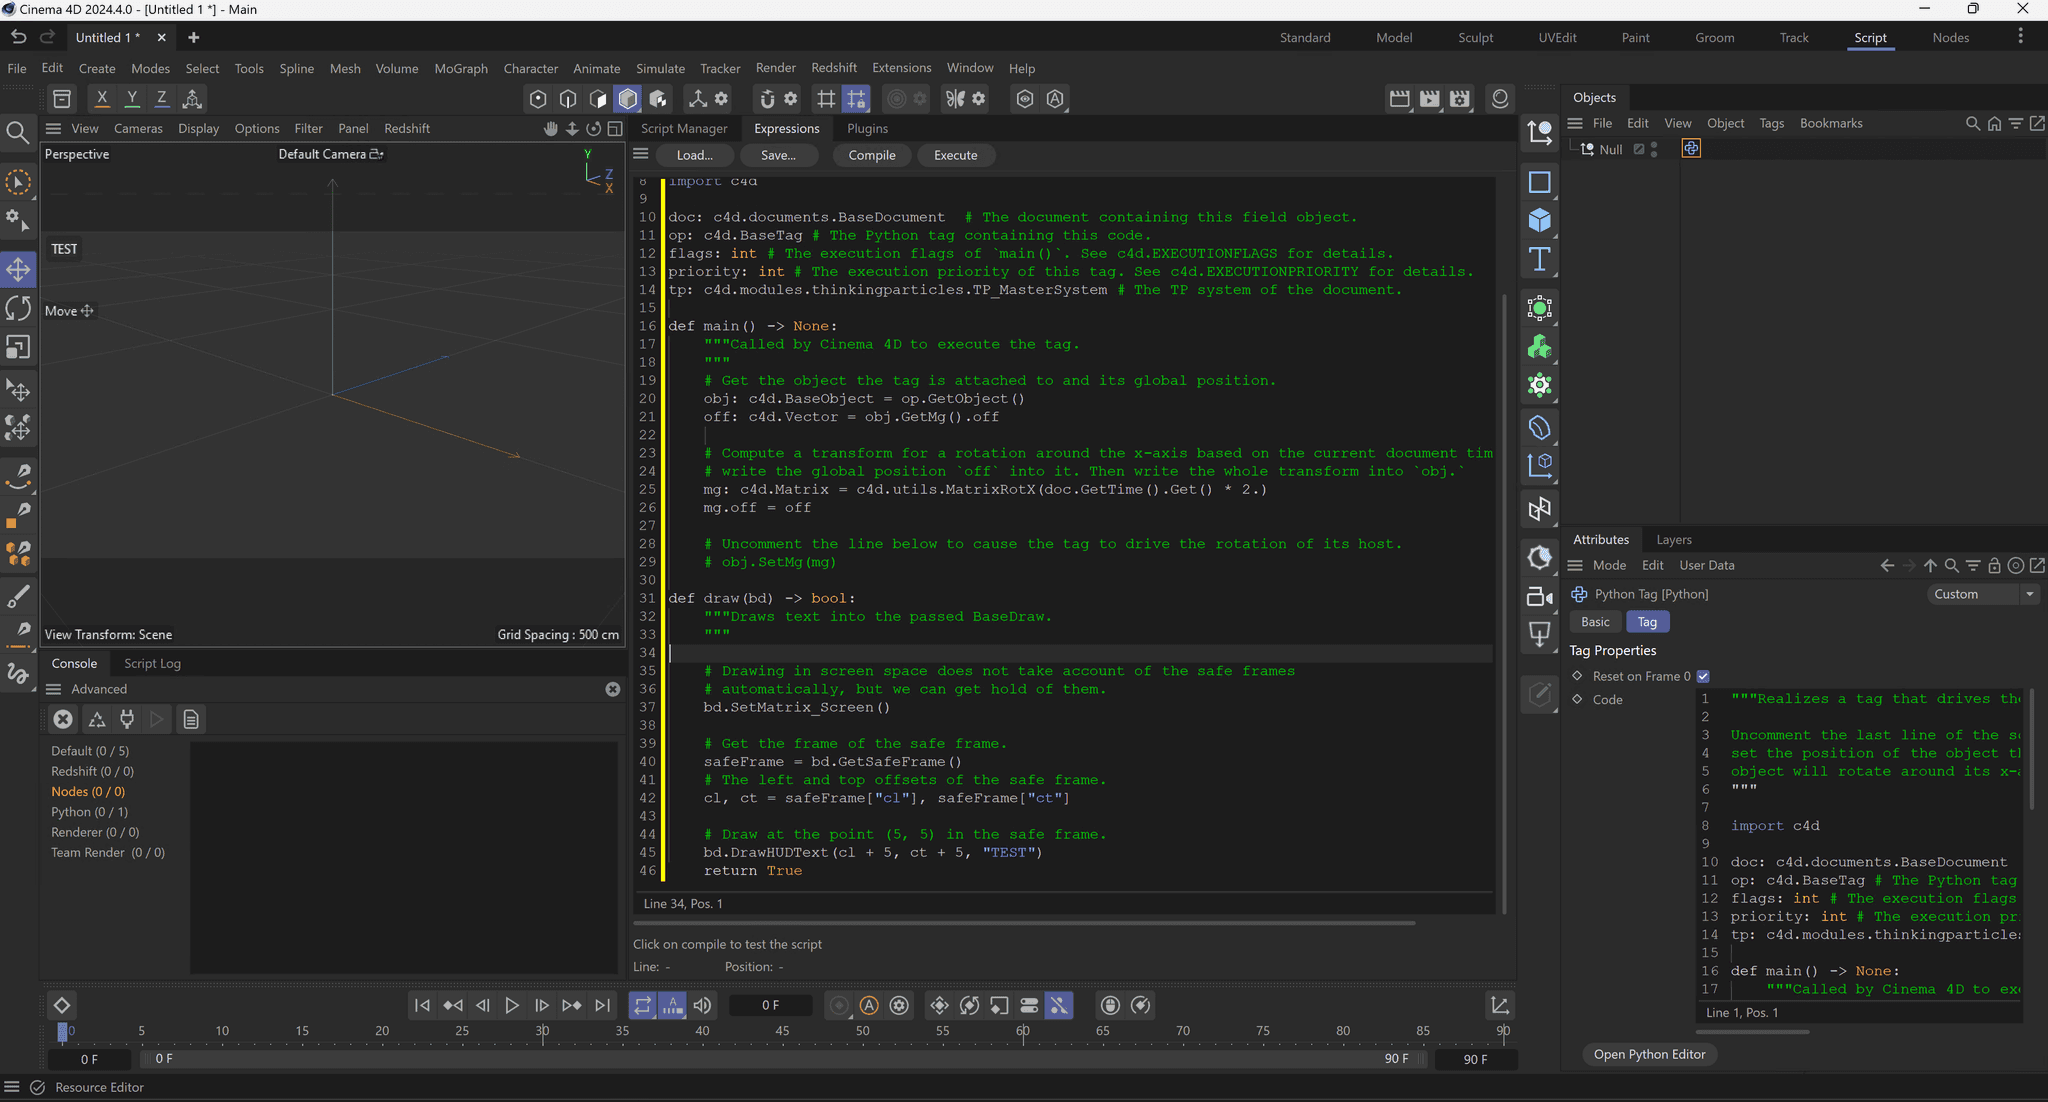Open Objects manager search icon
The width and height of the screenshot is (2048, 1102).
1972,123
